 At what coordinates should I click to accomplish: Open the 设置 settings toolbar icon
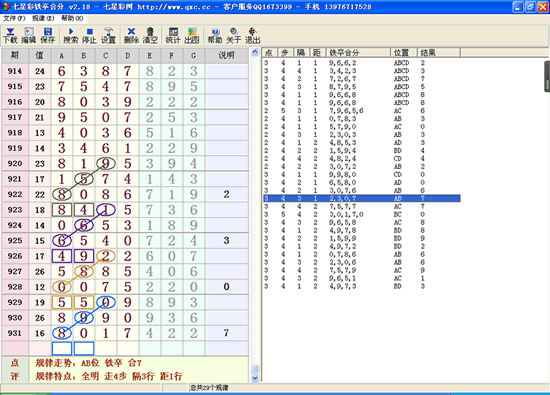108,36
